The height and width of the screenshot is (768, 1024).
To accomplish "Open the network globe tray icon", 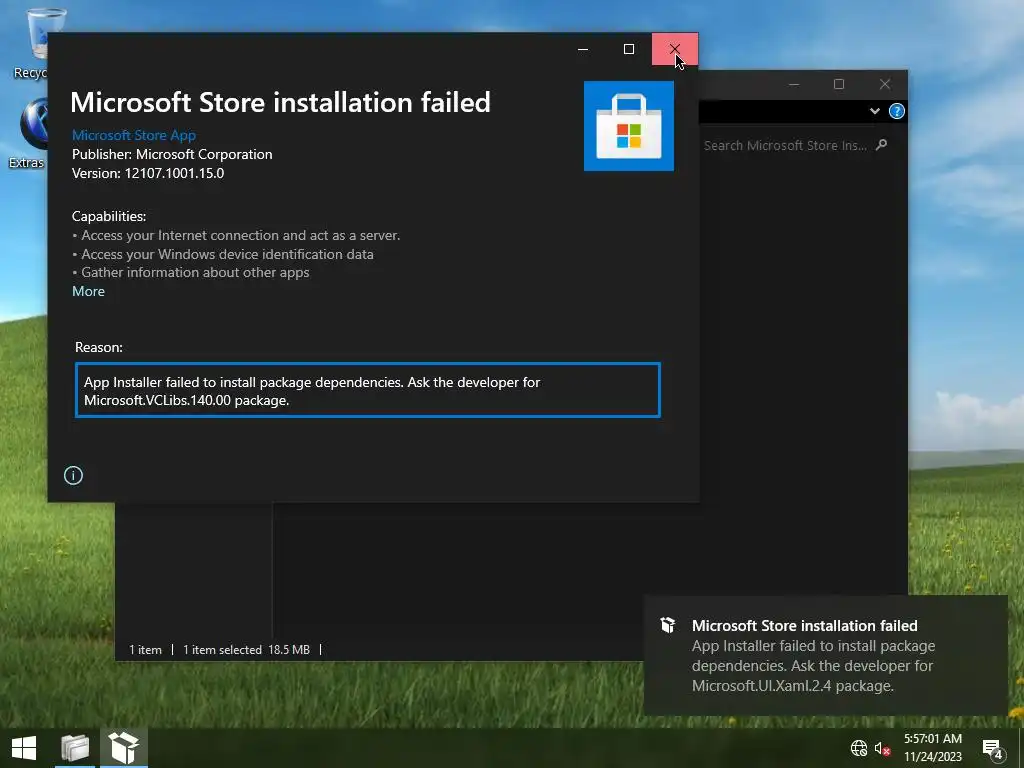I will pyautogui.click(x=858, y=748).
